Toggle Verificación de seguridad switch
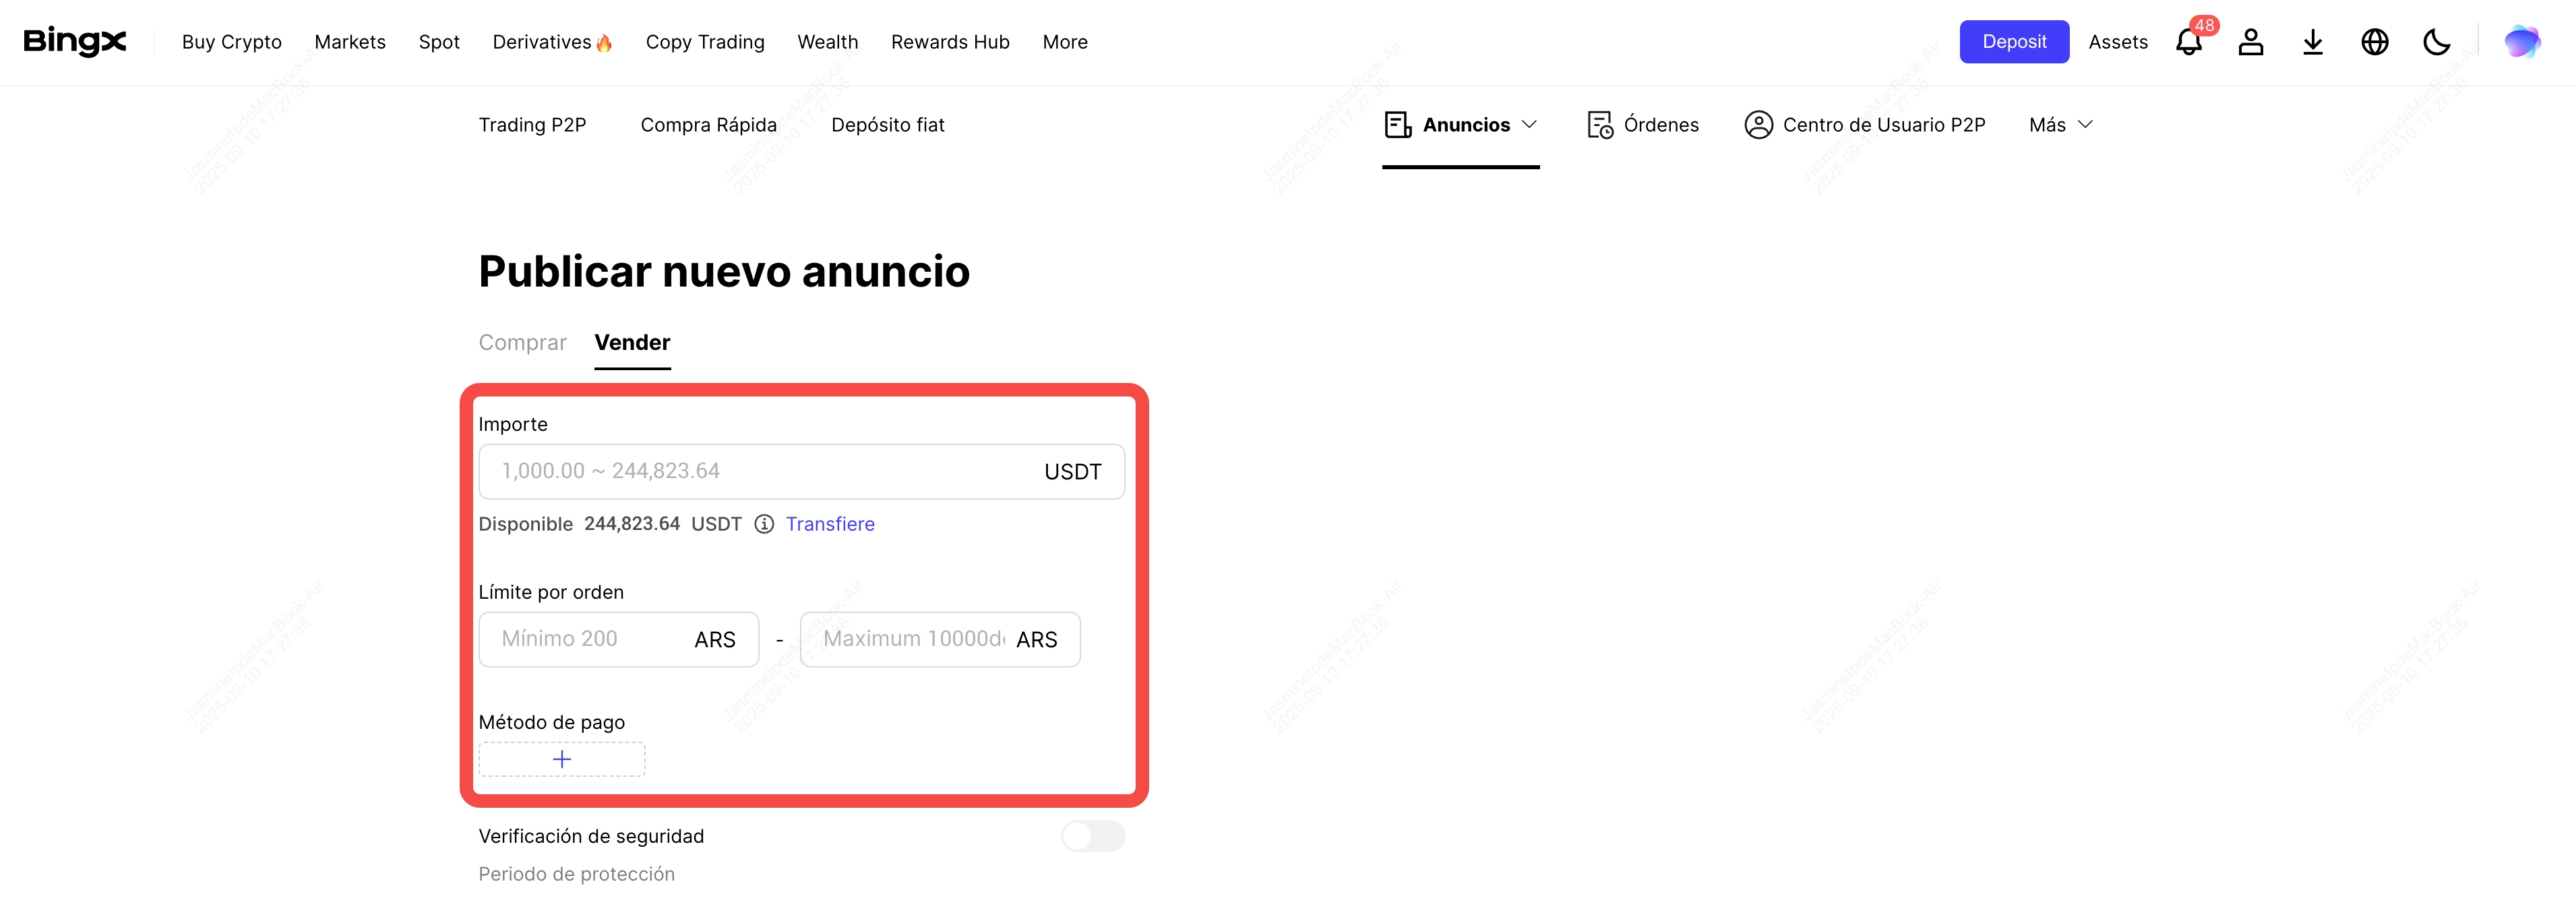Screen dimensions: 2576x917 [1092, 836]
